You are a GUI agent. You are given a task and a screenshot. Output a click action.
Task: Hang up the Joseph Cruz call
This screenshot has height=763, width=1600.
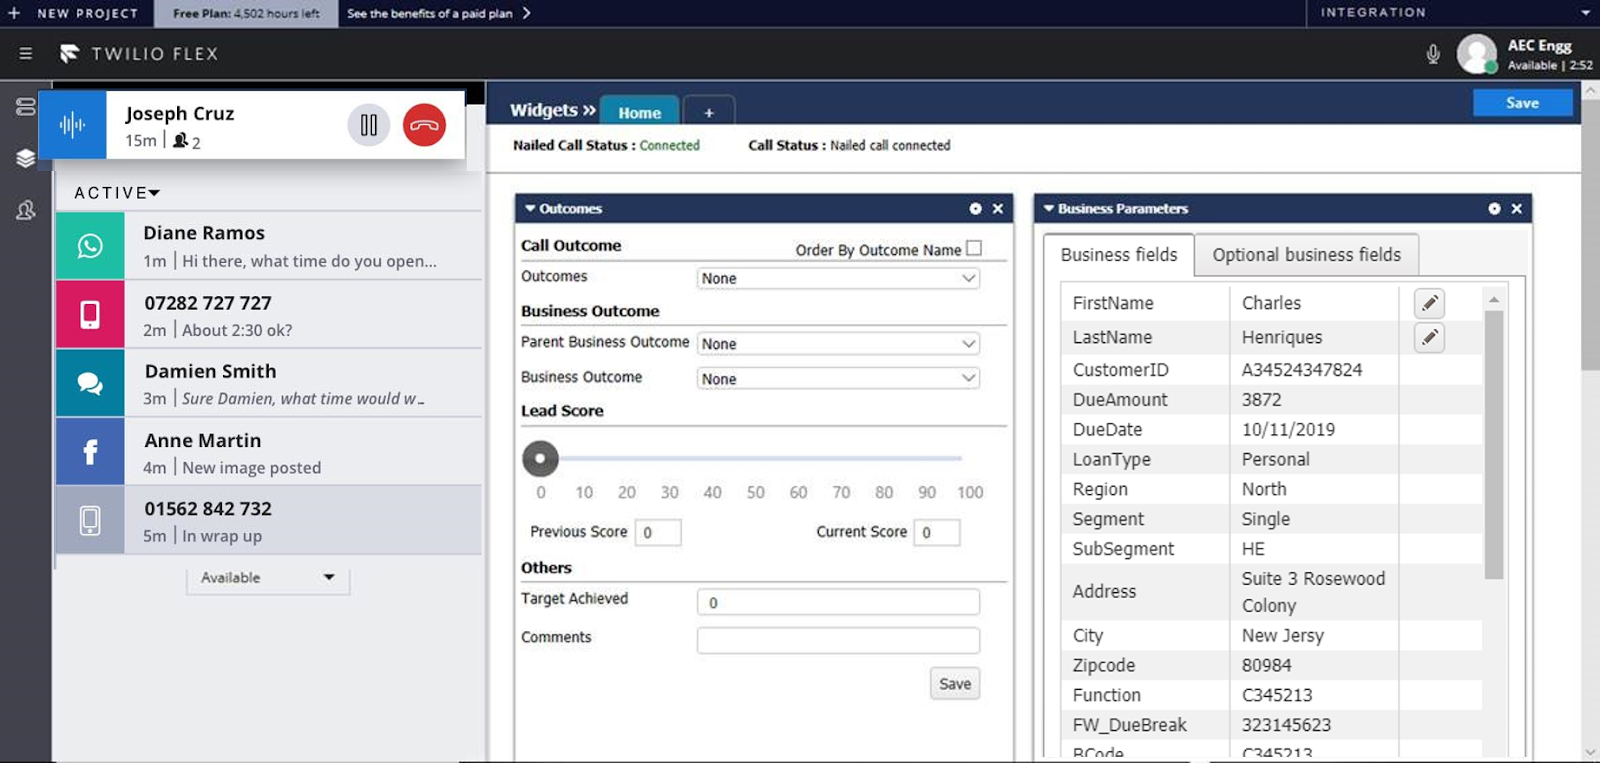424,125
